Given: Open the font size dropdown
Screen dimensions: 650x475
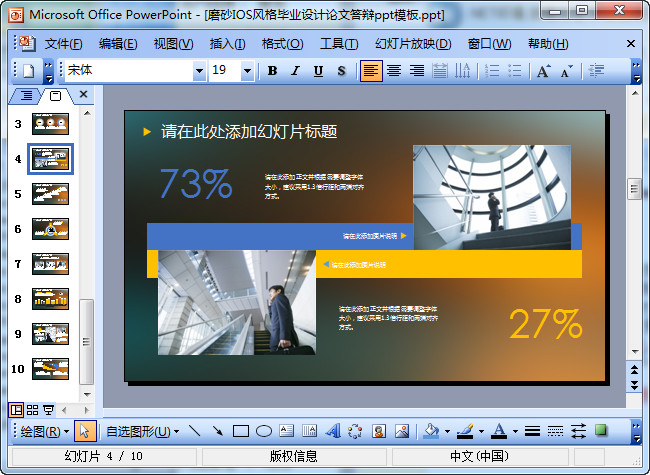Looking at the screenshot, I should click(x=247, y=71).
